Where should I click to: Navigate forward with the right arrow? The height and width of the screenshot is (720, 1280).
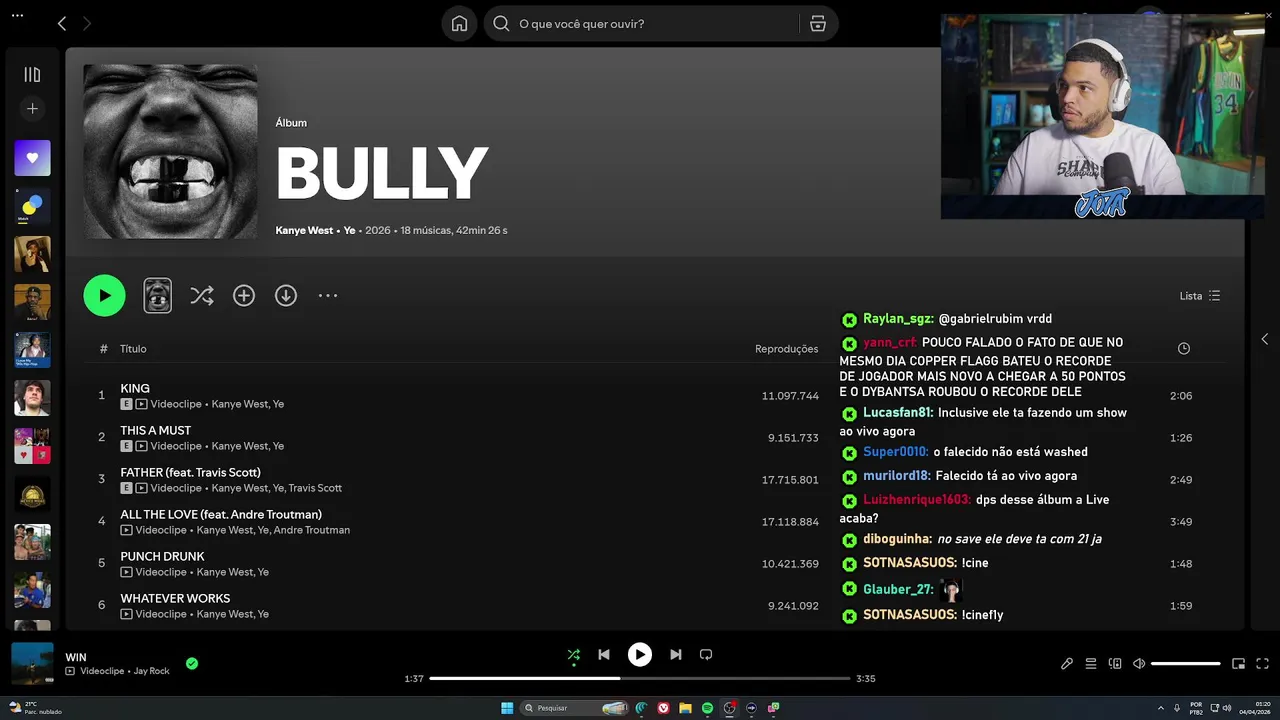tap(87, 23)
